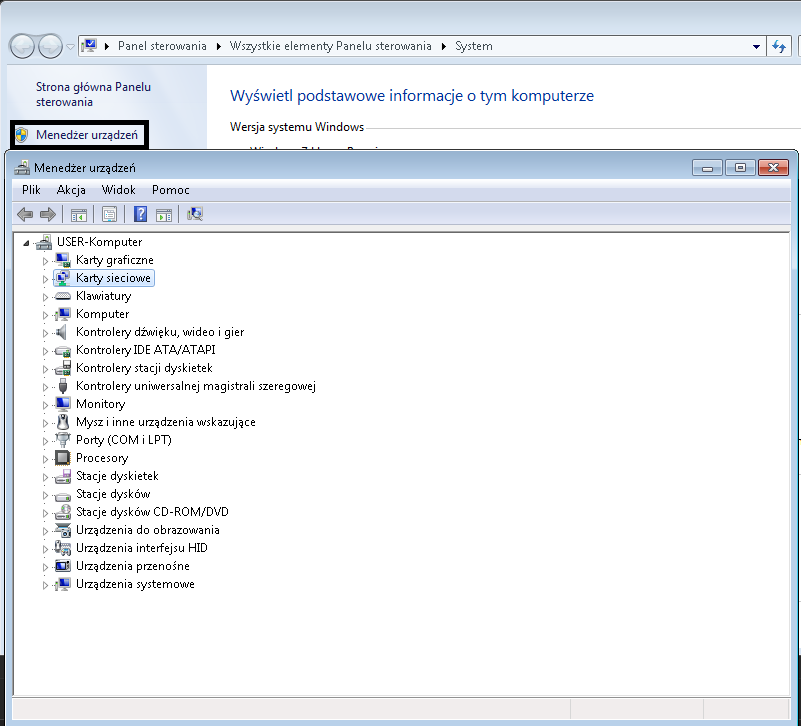
Task: Click the blue Help question-mark icon
Action: 140,214
